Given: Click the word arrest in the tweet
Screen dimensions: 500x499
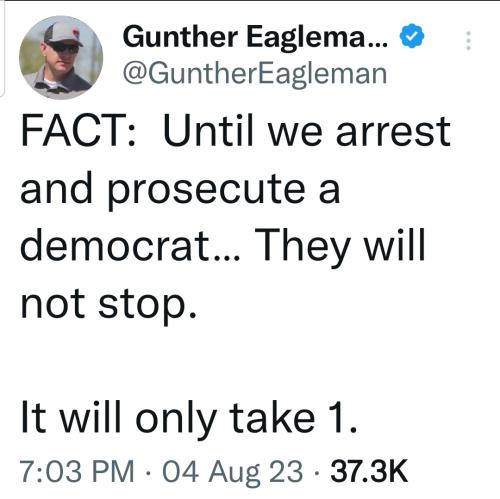Looking at the screenshot, I should pos(393,131).
